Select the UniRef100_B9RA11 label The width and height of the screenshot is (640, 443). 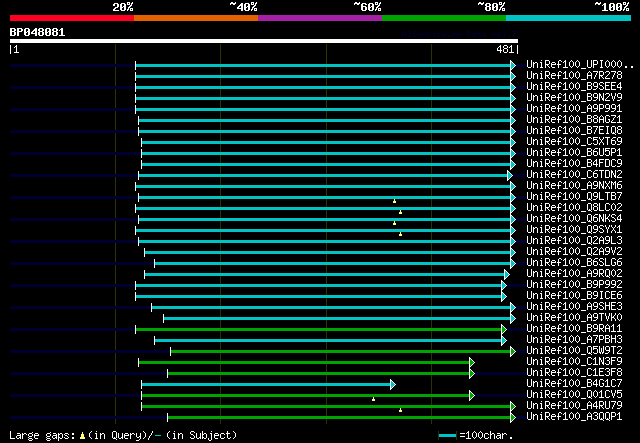574,329
